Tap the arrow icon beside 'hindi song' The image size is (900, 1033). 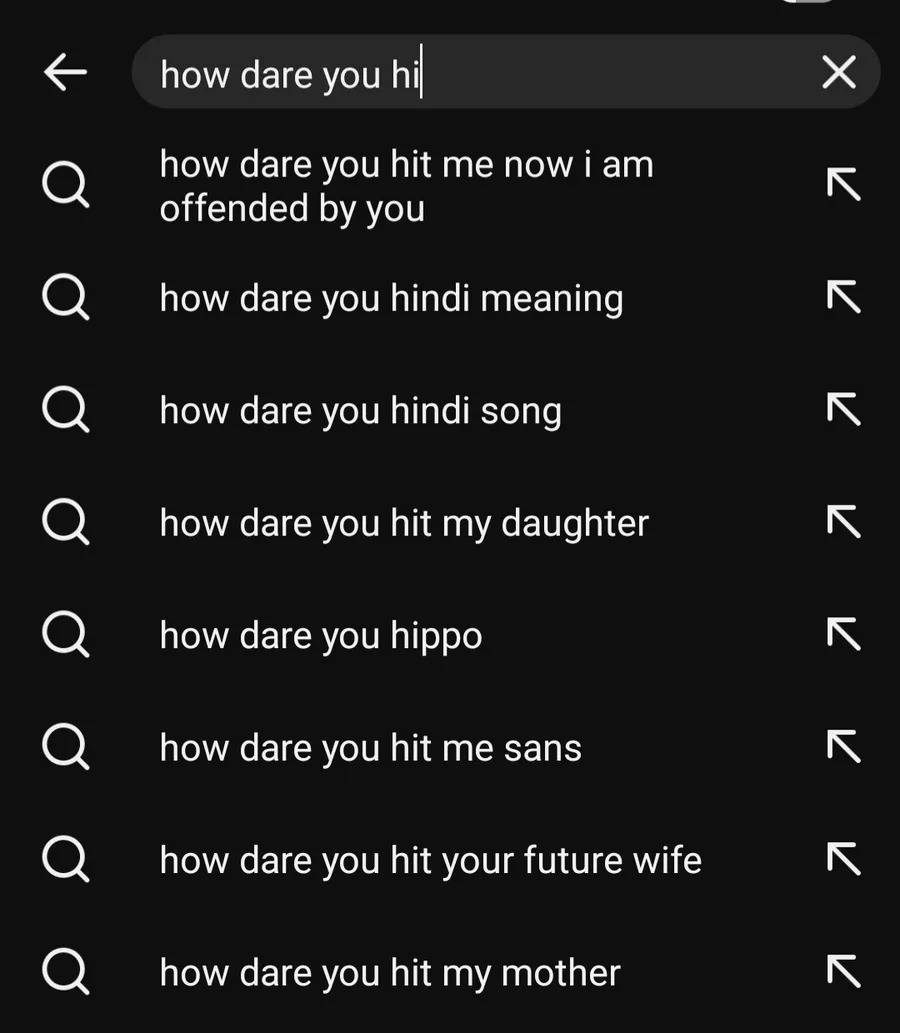coord(843,410)
